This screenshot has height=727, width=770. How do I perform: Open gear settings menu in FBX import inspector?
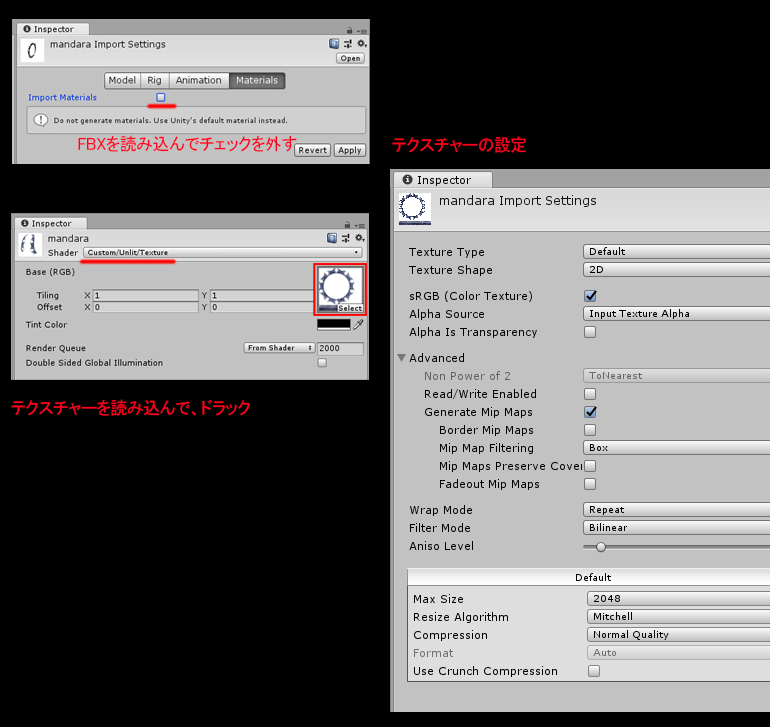point(361,44)
